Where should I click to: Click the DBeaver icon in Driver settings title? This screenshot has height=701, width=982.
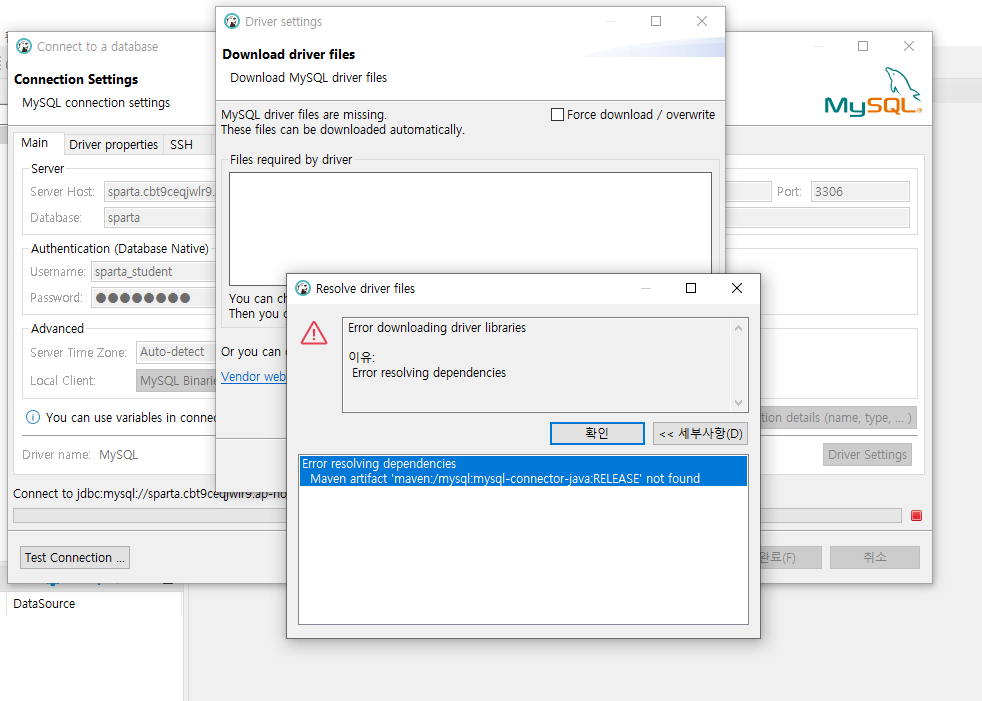click(x=232, y=21)
